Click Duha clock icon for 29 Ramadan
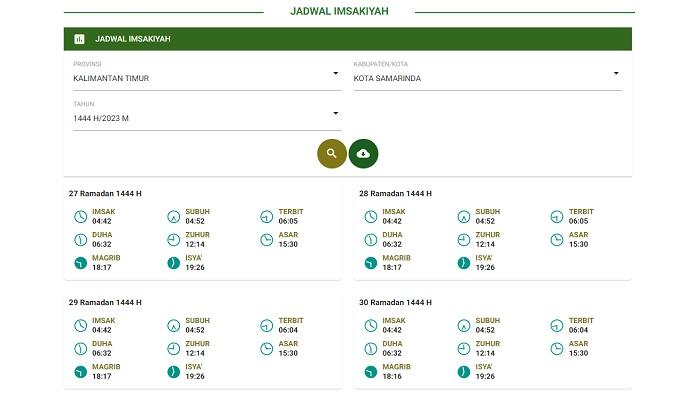This screenshot has height=393, width=700. pos(80,349)
